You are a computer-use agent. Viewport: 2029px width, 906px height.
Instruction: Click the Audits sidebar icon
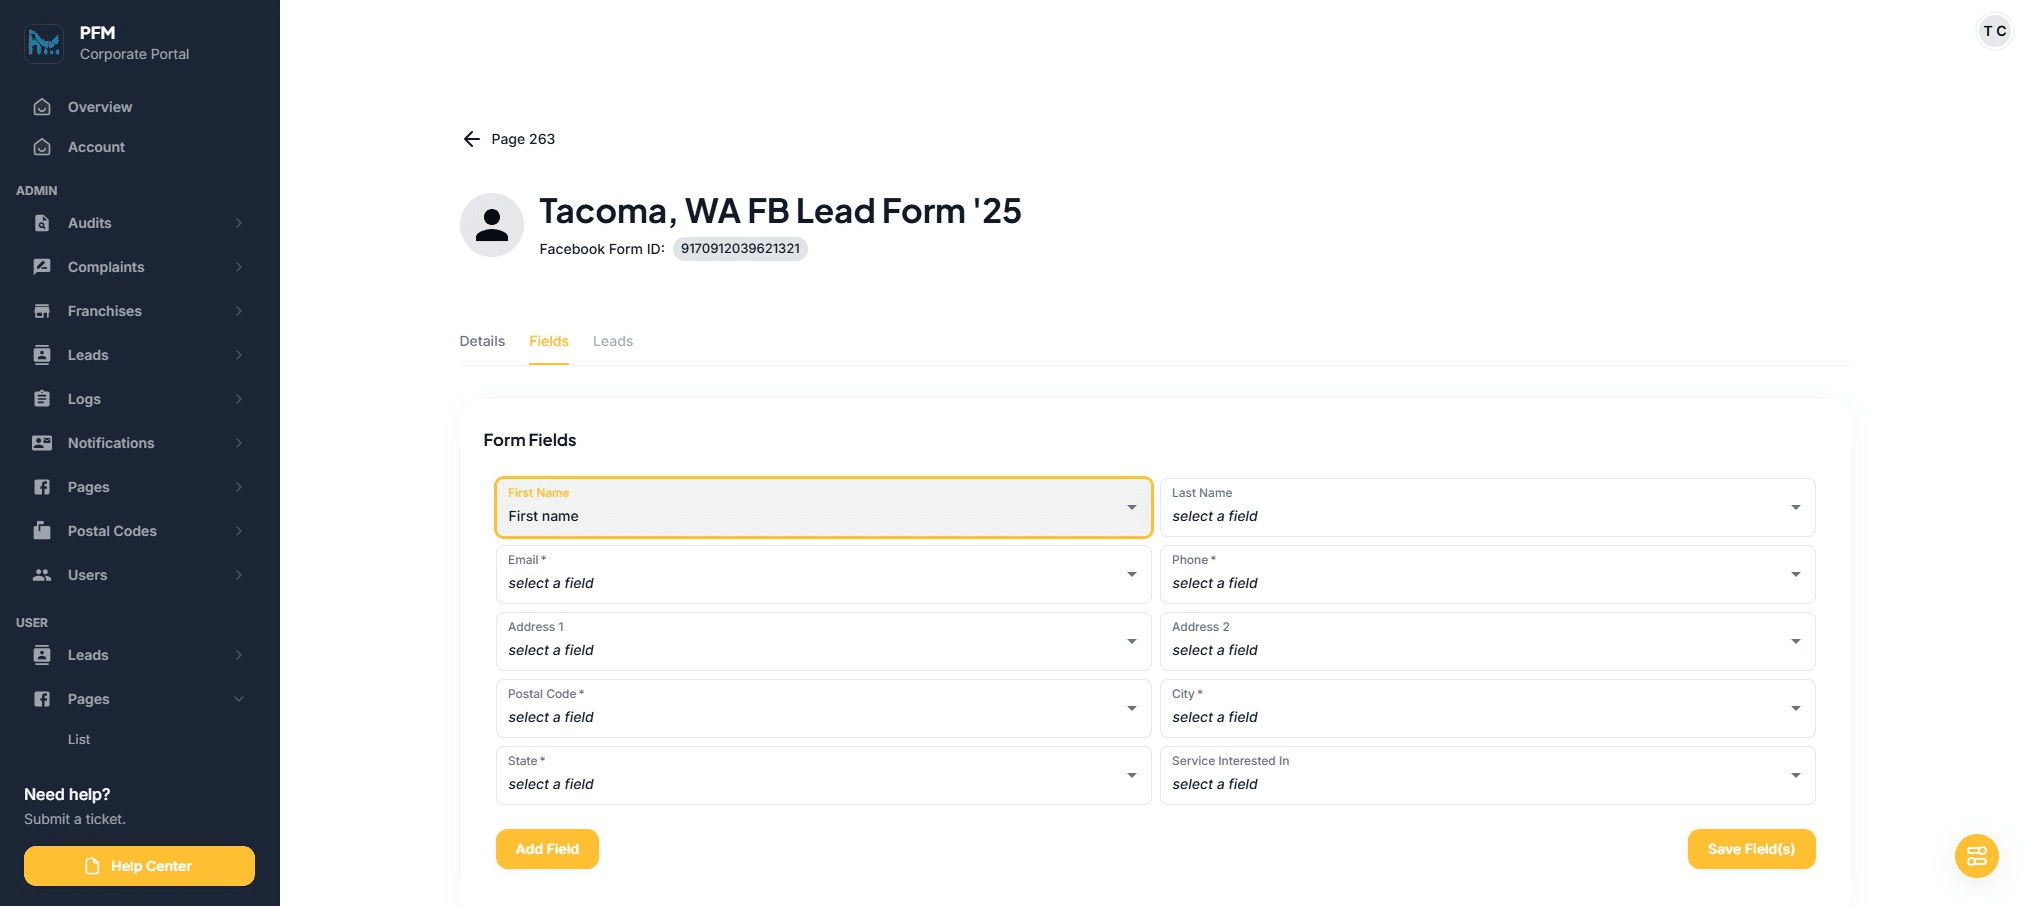click(42, 223)
